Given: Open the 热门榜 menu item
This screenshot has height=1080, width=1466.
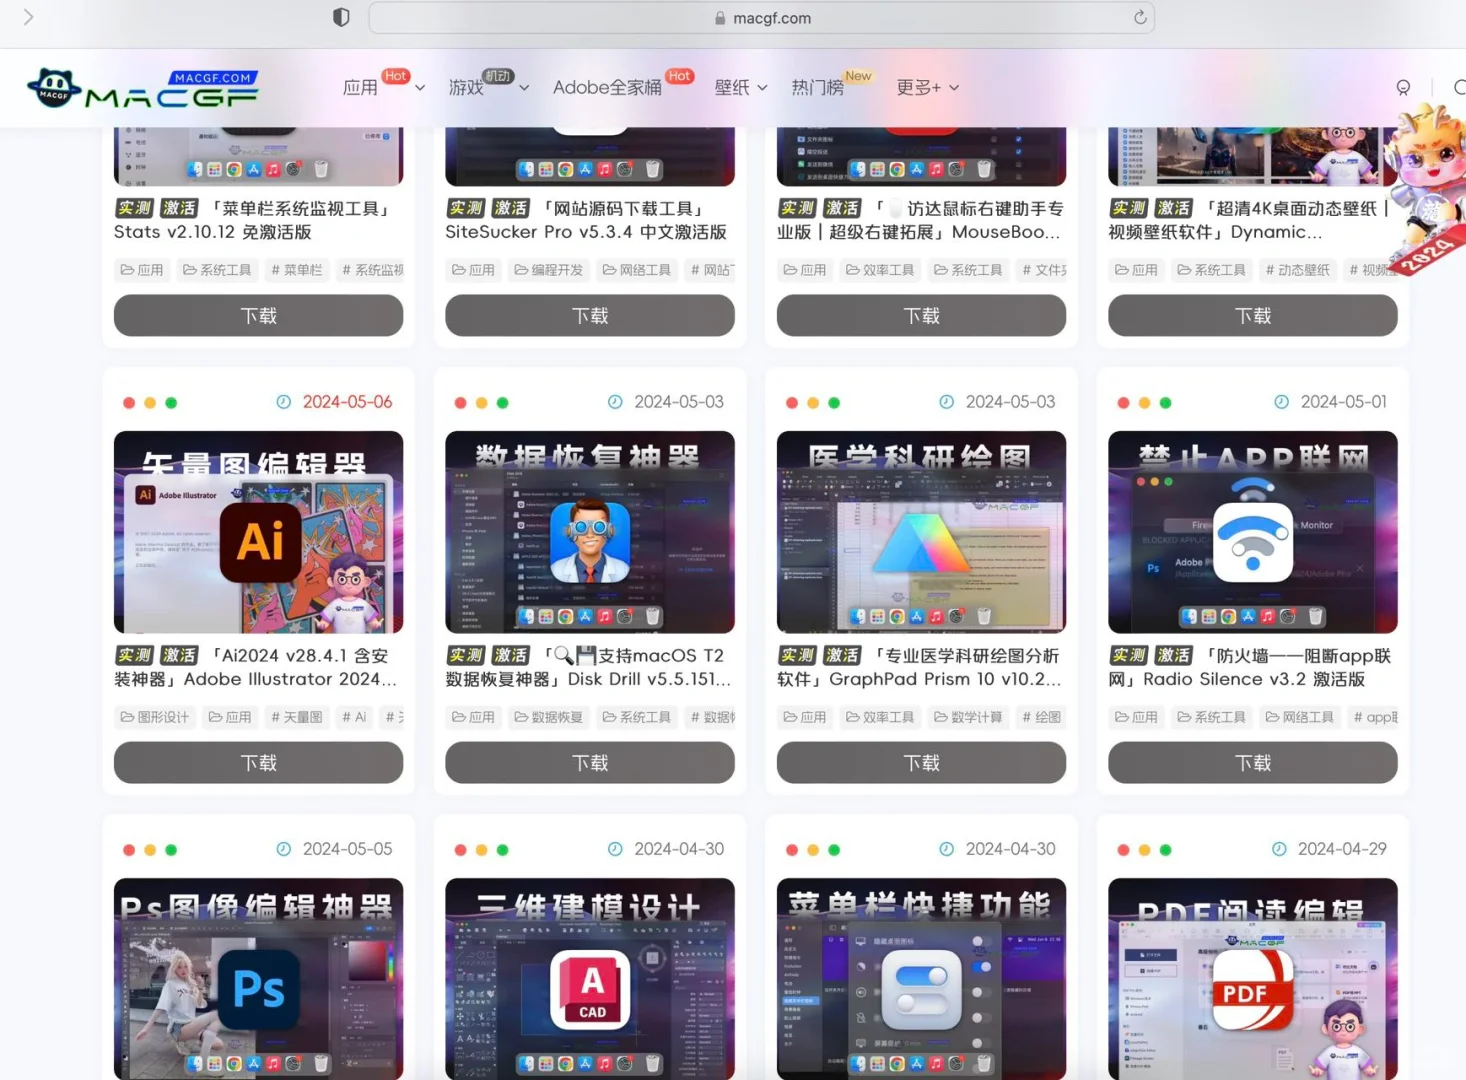Looking at the screenshot, I should [x=820, y=87].
